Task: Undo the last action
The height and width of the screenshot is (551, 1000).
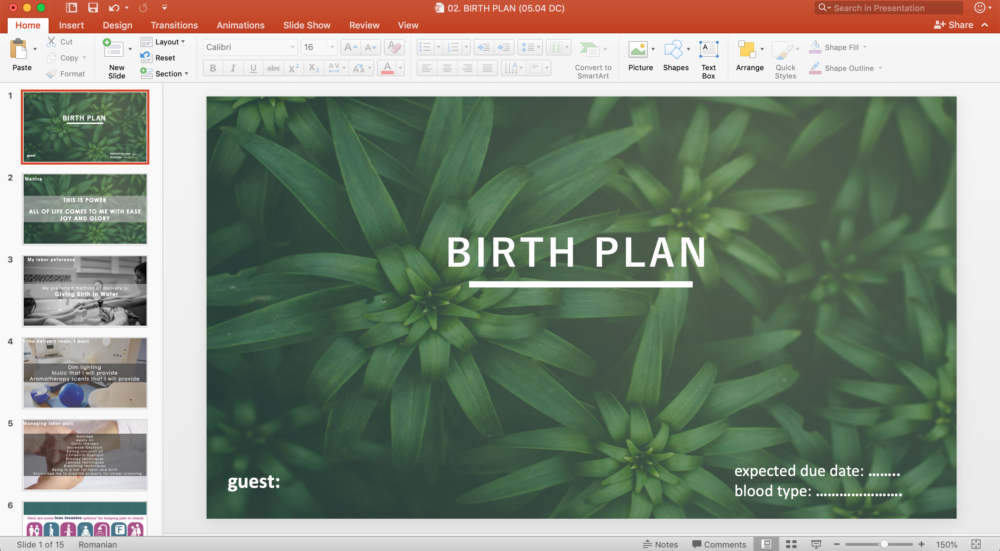Action: (x=114, y=8)
